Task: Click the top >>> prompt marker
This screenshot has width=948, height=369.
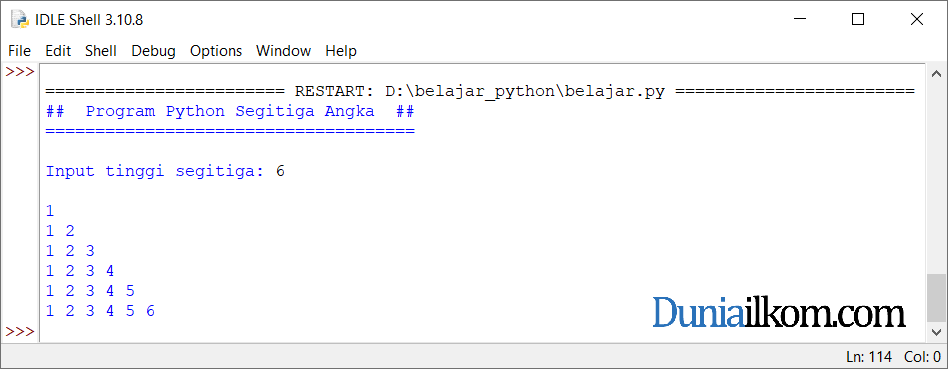Action: tap(20, 72)
